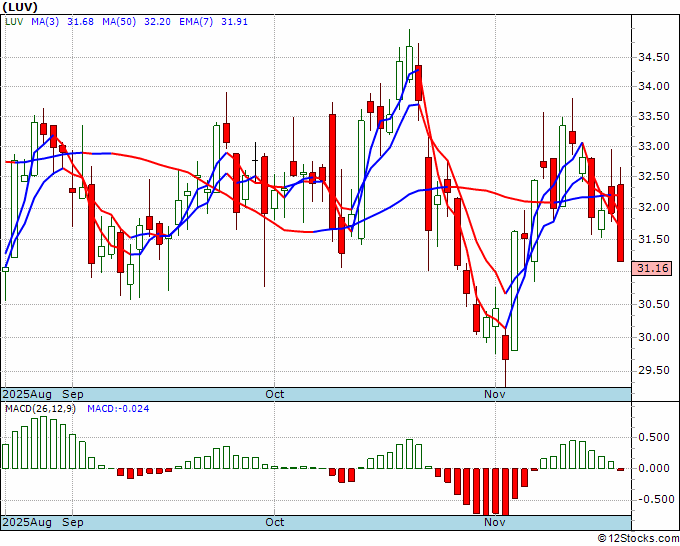680x546 pixels.
Task: Click the 33.00 price axis label
Action: click(654, 147)
